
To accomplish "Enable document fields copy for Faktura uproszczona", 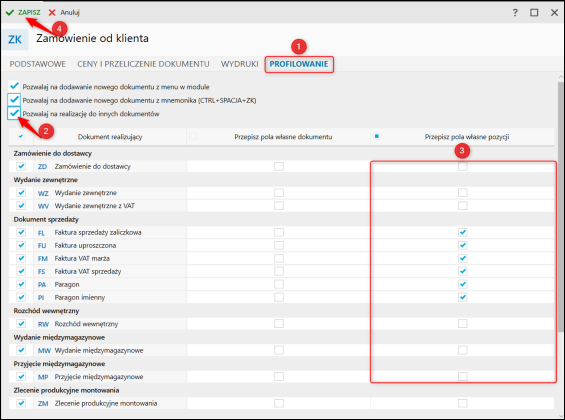I will tap(279, 245).
